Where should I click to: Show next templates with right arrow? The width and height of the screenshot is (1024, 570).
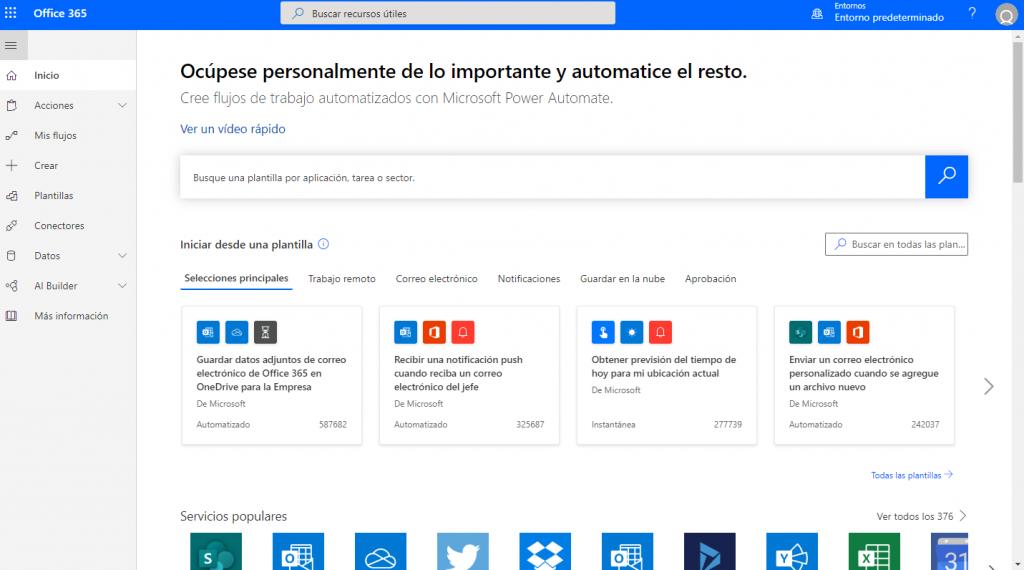(989, 387)
